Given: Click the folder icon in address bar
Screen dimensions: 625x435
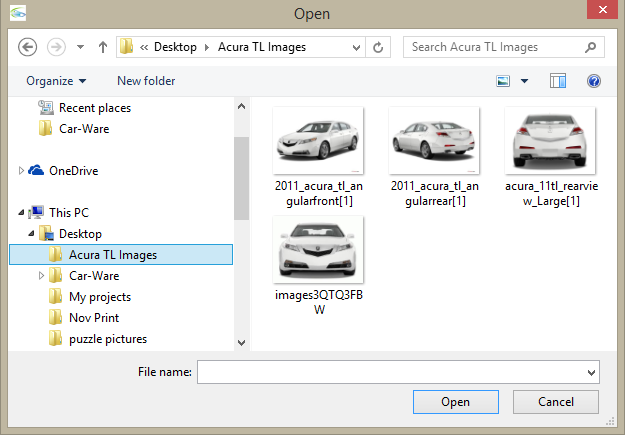Looking at the screenshot, I should point(127,47).
